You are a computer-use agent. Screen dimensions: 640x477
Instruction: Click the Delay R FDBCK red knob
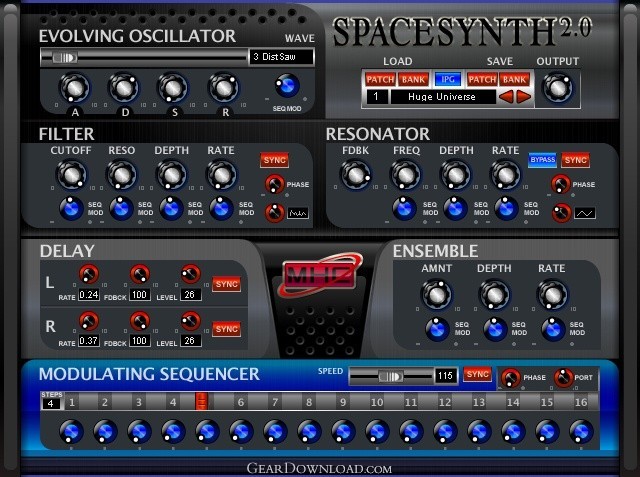coord(140,321)
